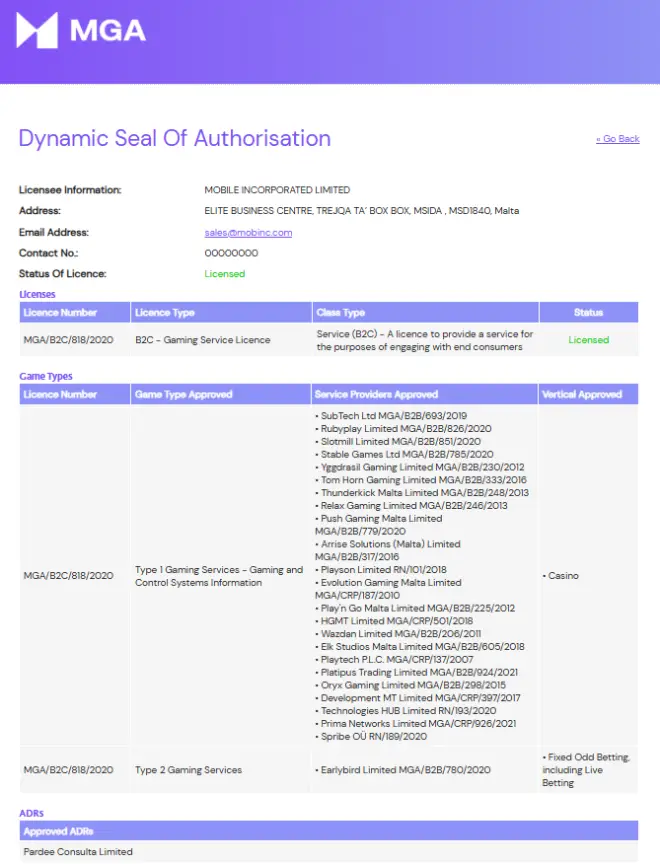Select HGMT Limited MGA/CRP/501/2018 entry
The image size is (660, 864).
394,621
